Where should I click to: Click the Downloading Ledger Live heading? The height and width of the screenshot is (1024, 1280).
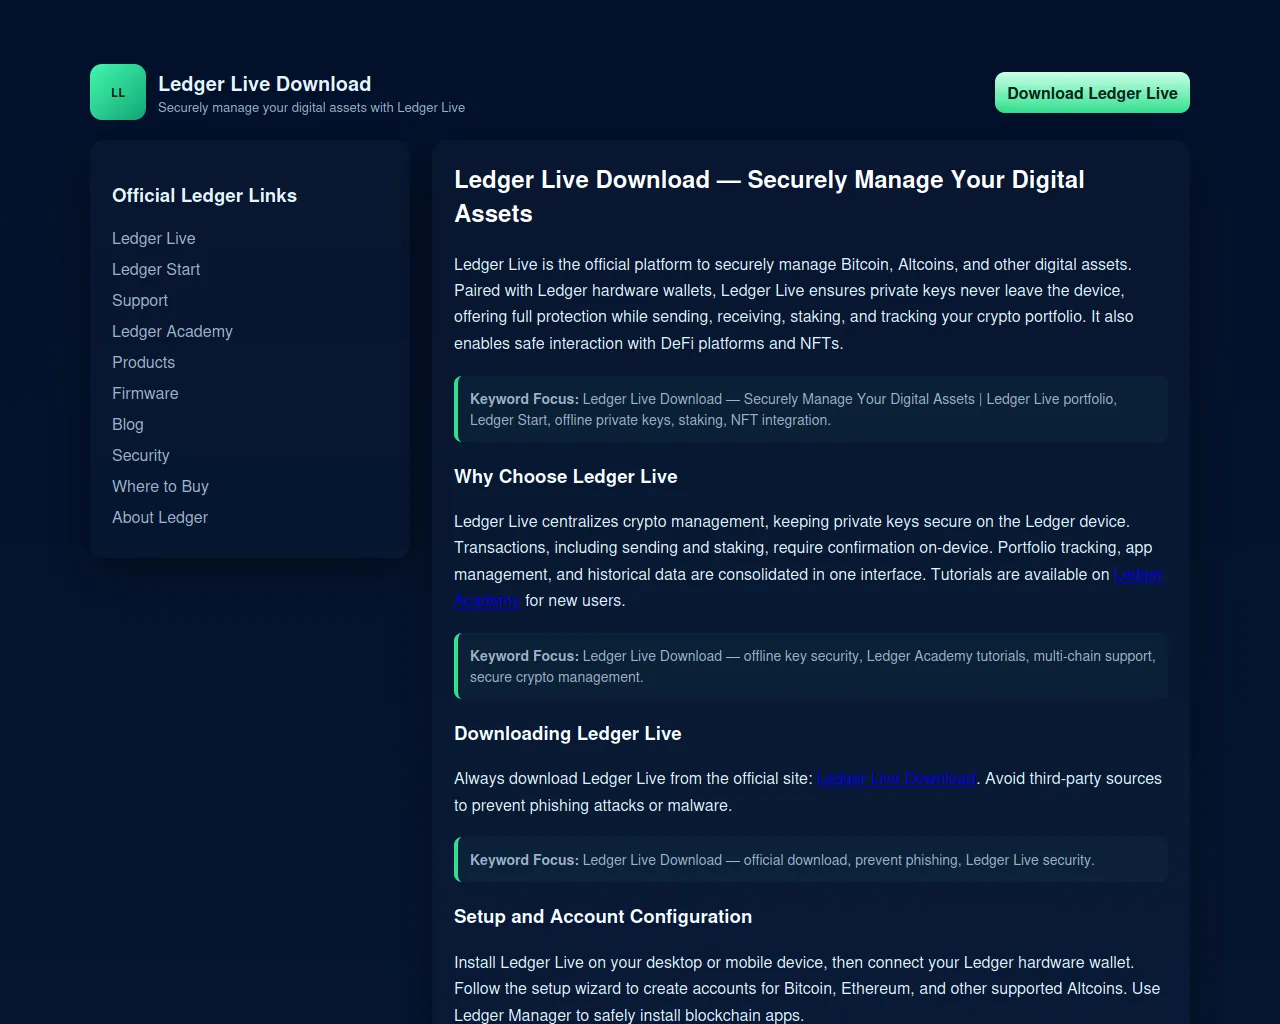568,733
